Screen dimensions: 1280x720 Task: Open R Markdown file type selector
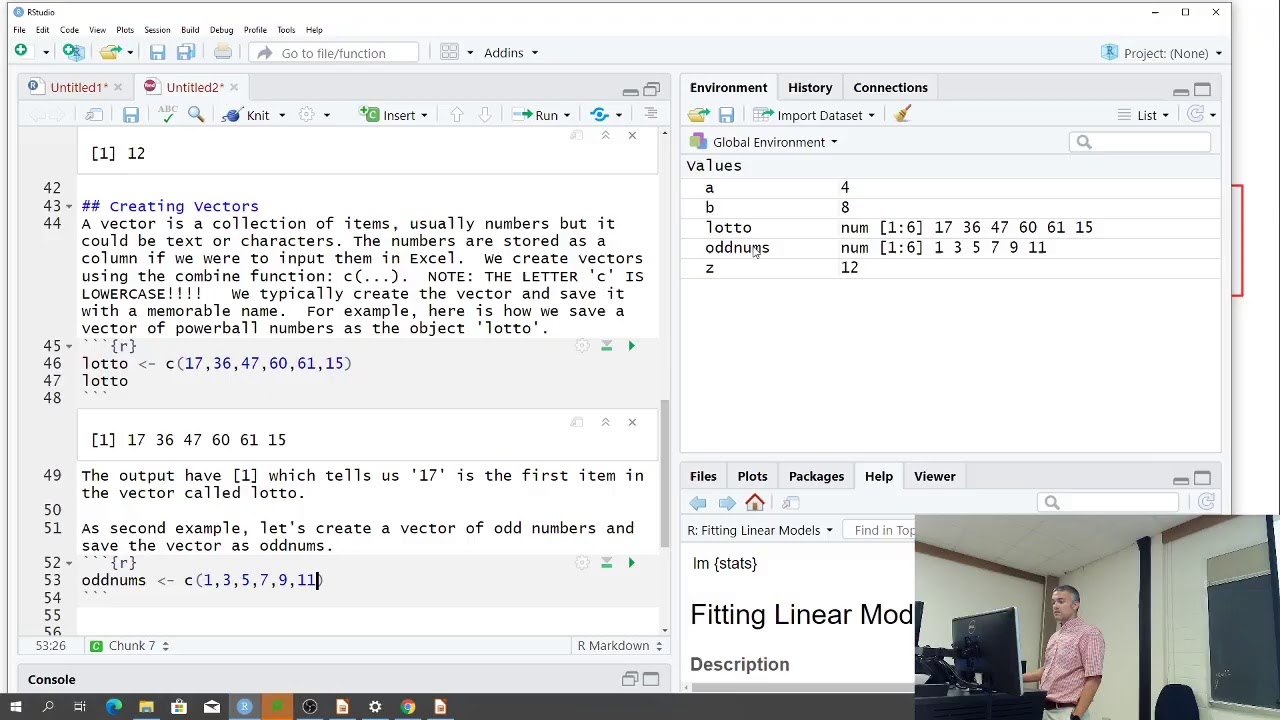[x=619, y=646]
